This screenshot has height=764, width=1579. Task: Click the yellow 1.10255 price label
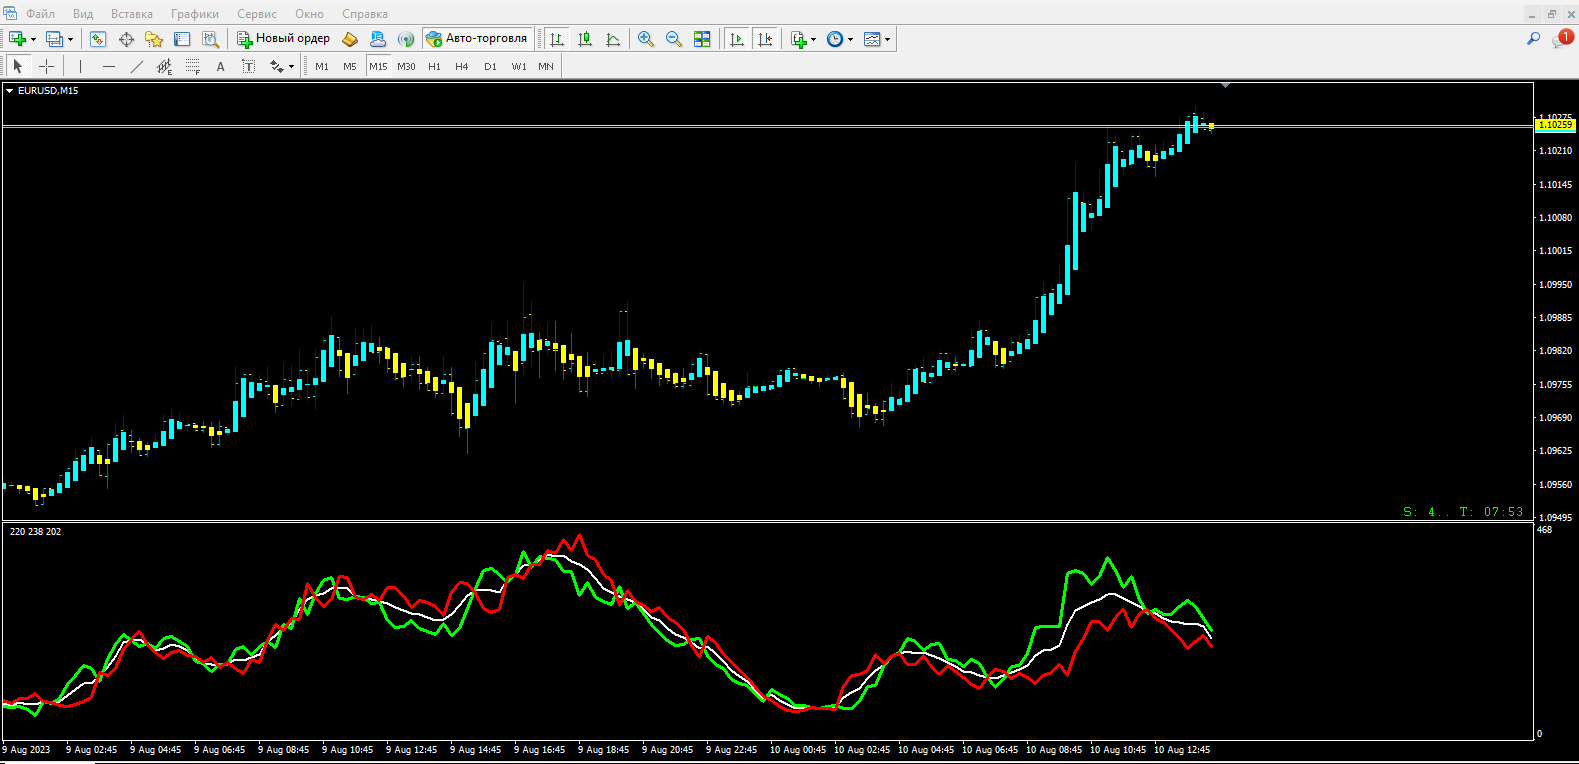[1555, 125]
